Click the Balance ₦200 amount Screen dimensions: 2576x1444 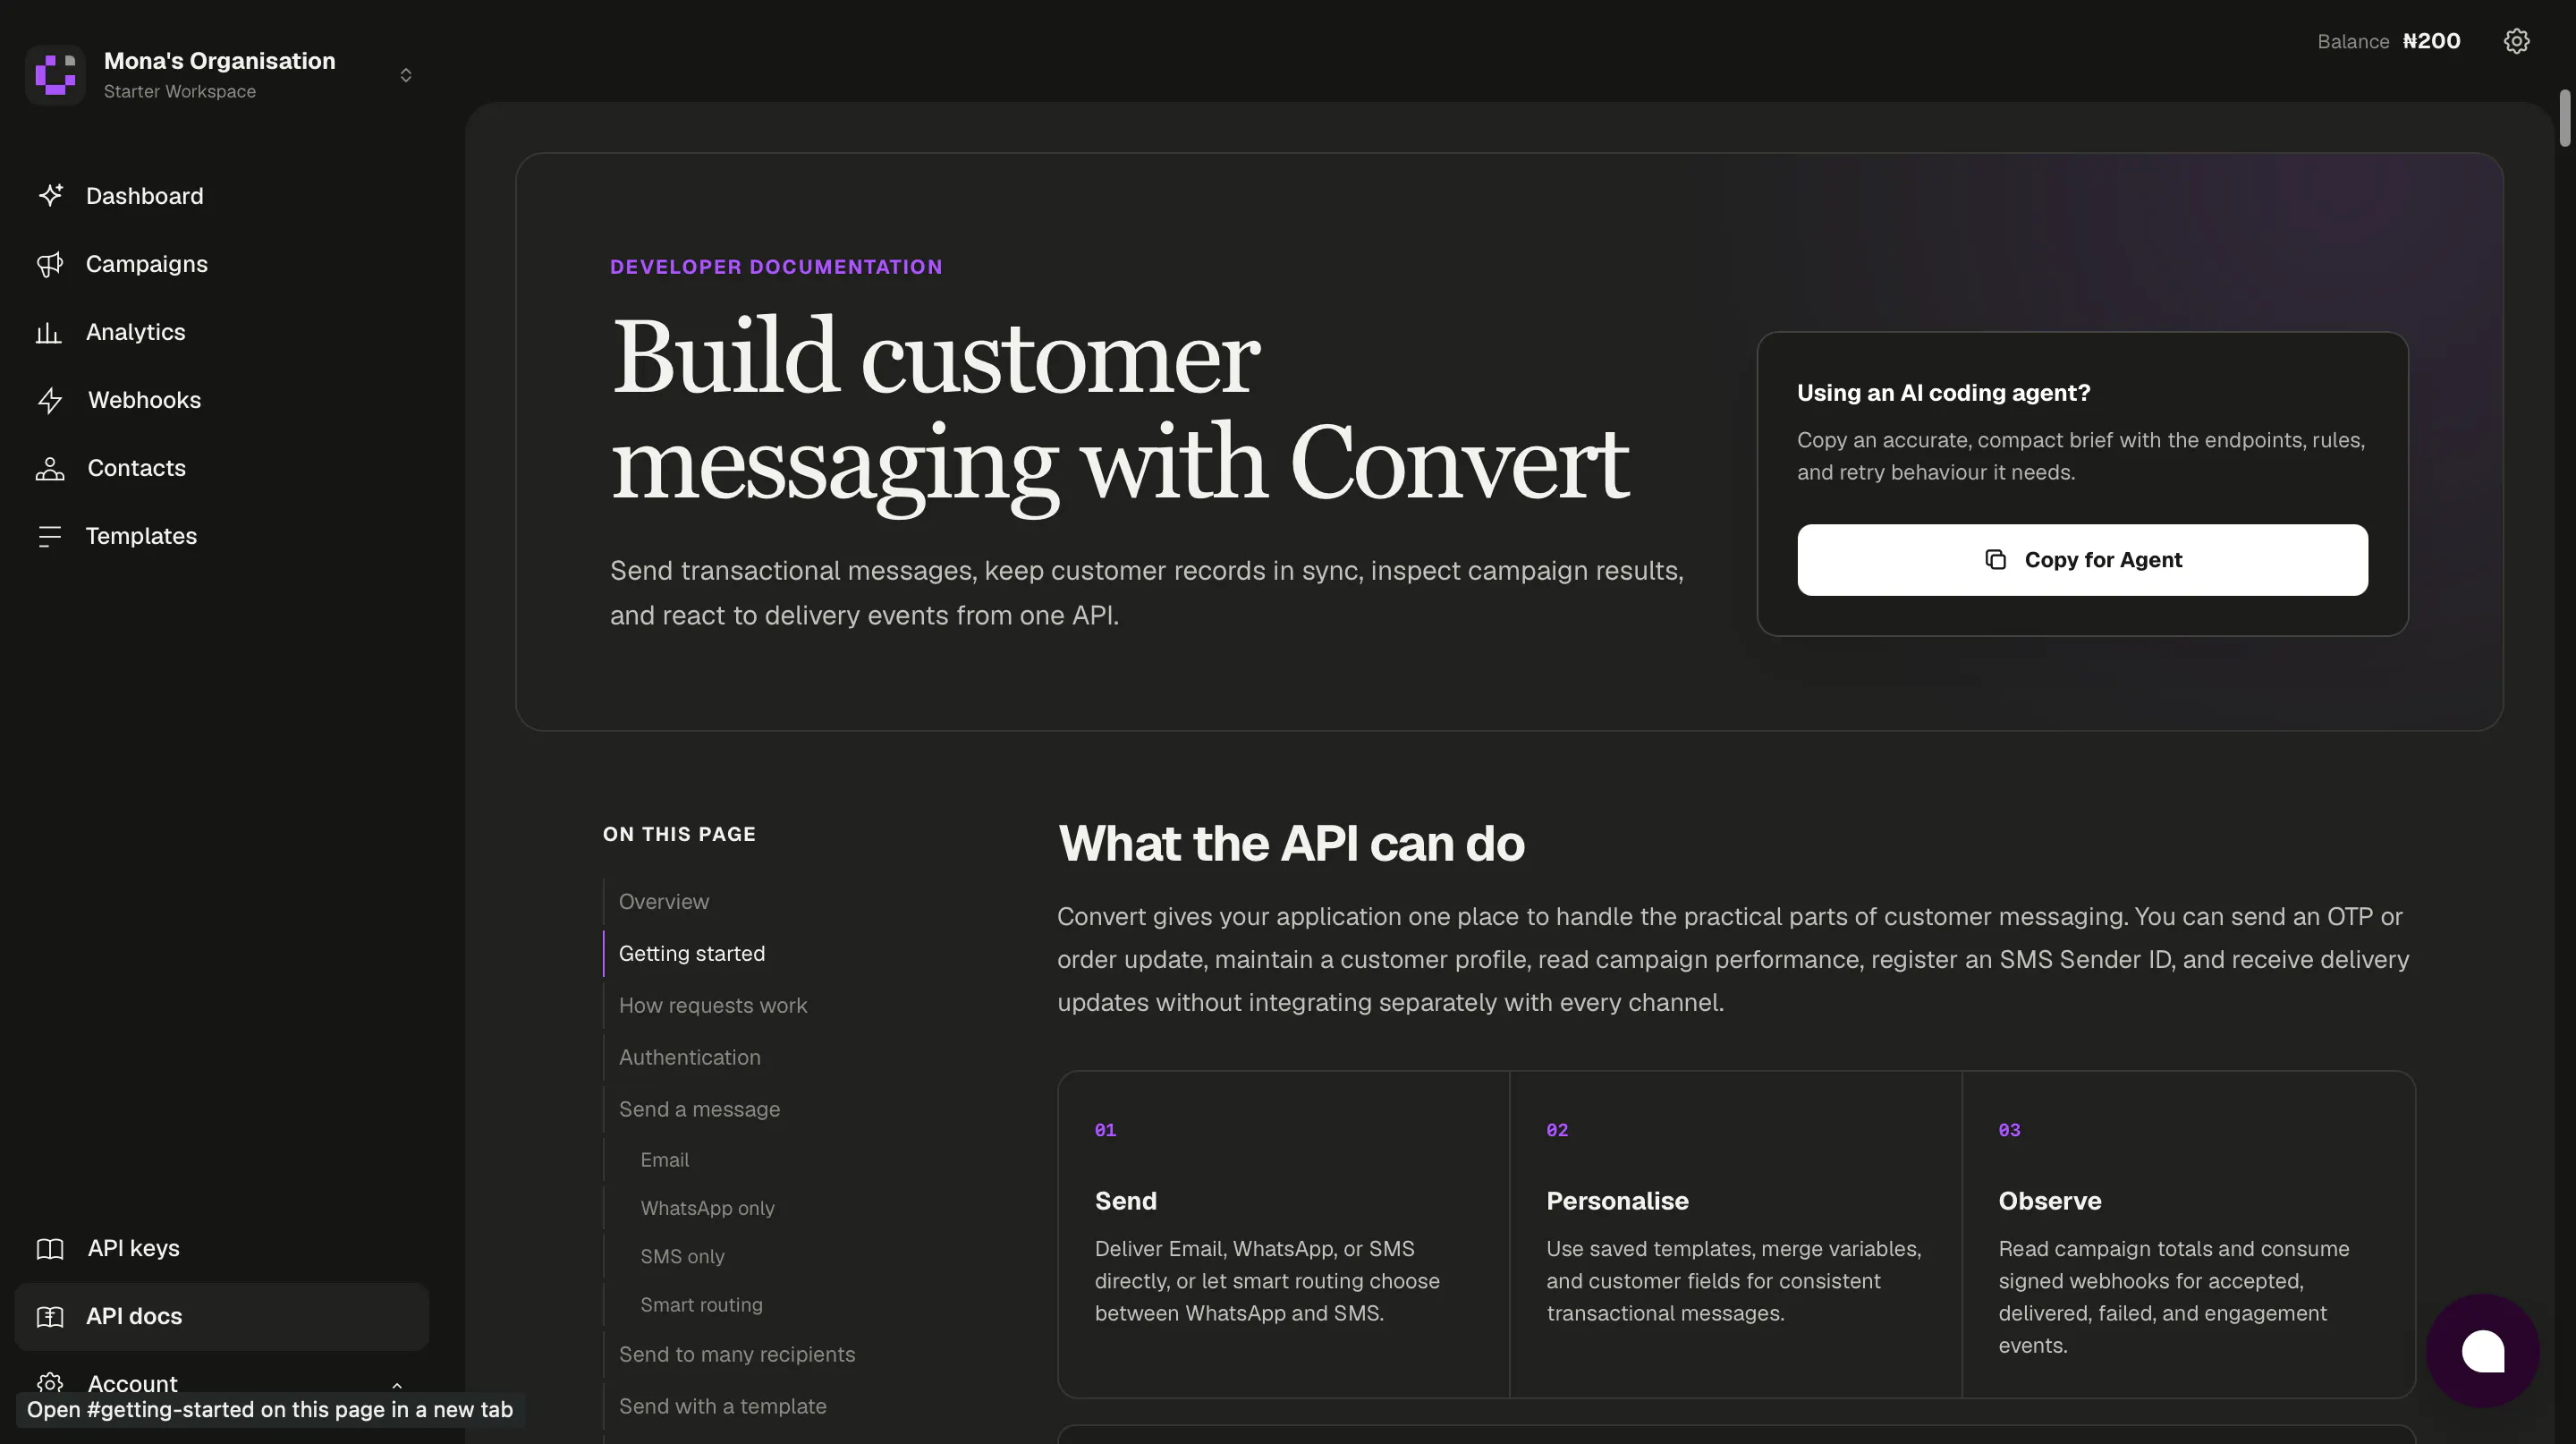pyautogui.click(x=2431, y=41)
